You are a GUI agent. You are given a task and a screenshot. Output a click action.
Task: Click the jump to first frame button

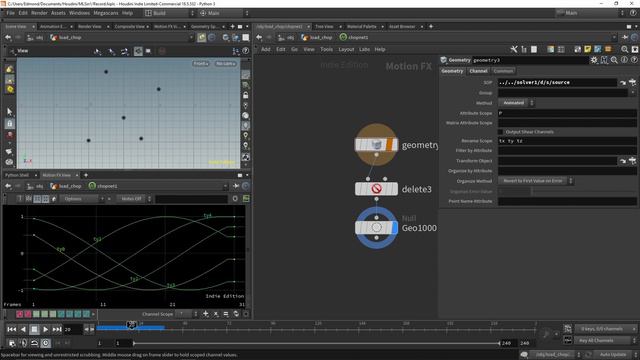point(11,329)
